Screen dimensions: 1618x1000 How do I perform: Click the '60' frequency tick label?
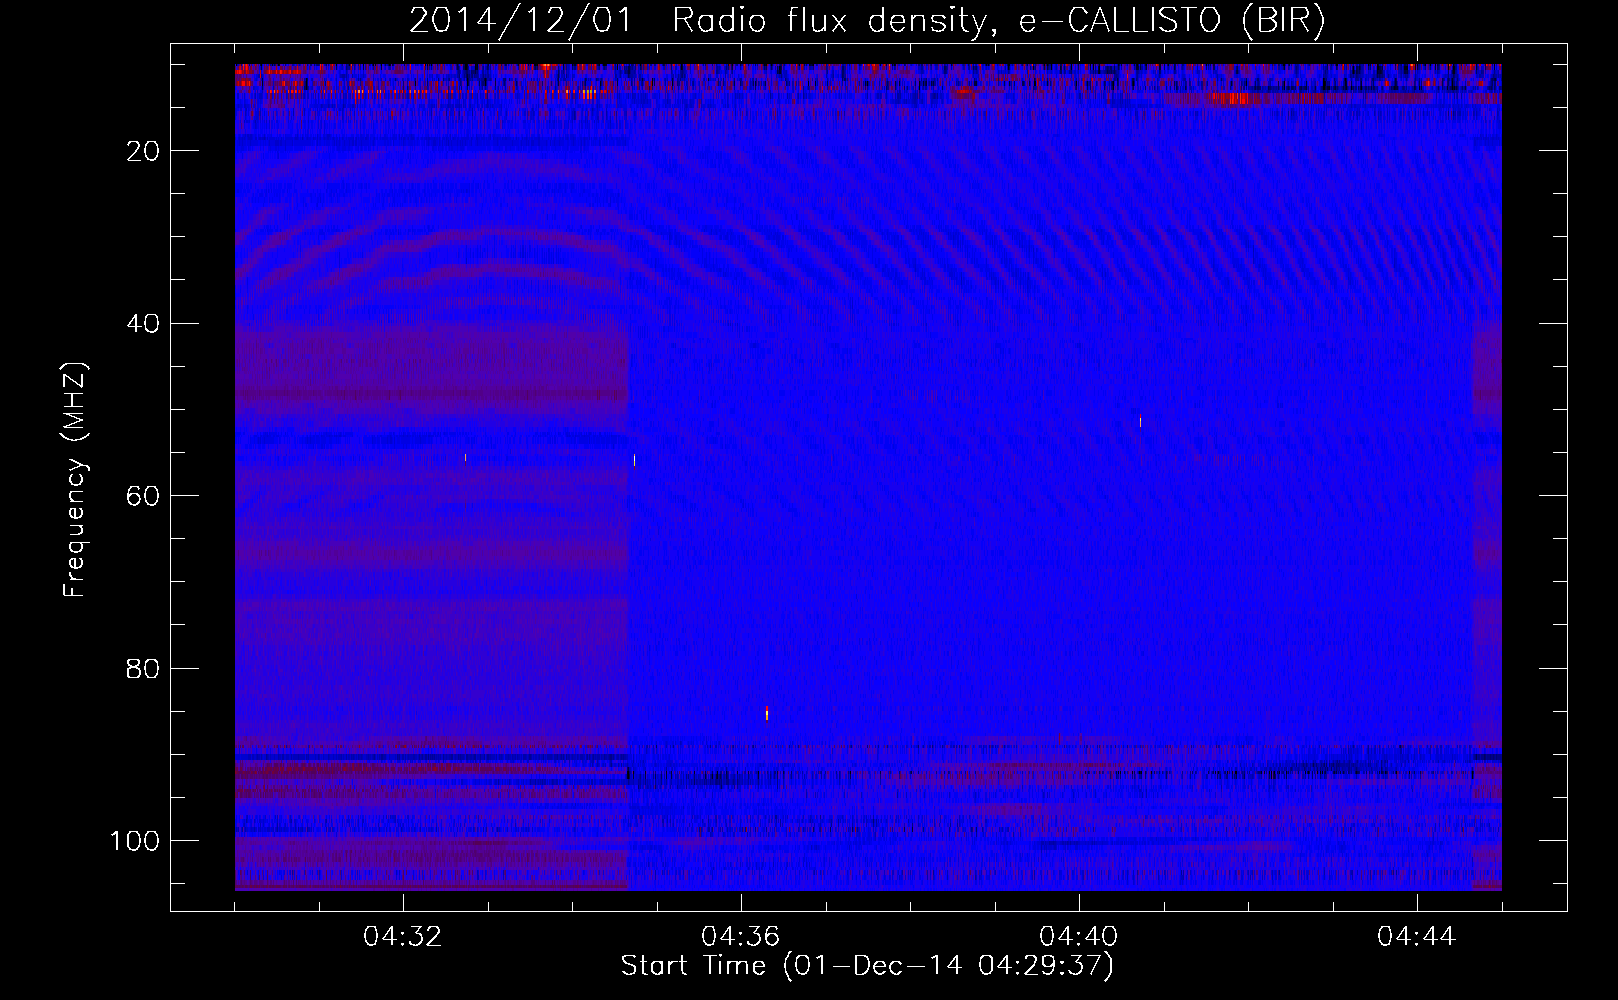point(144,496)
